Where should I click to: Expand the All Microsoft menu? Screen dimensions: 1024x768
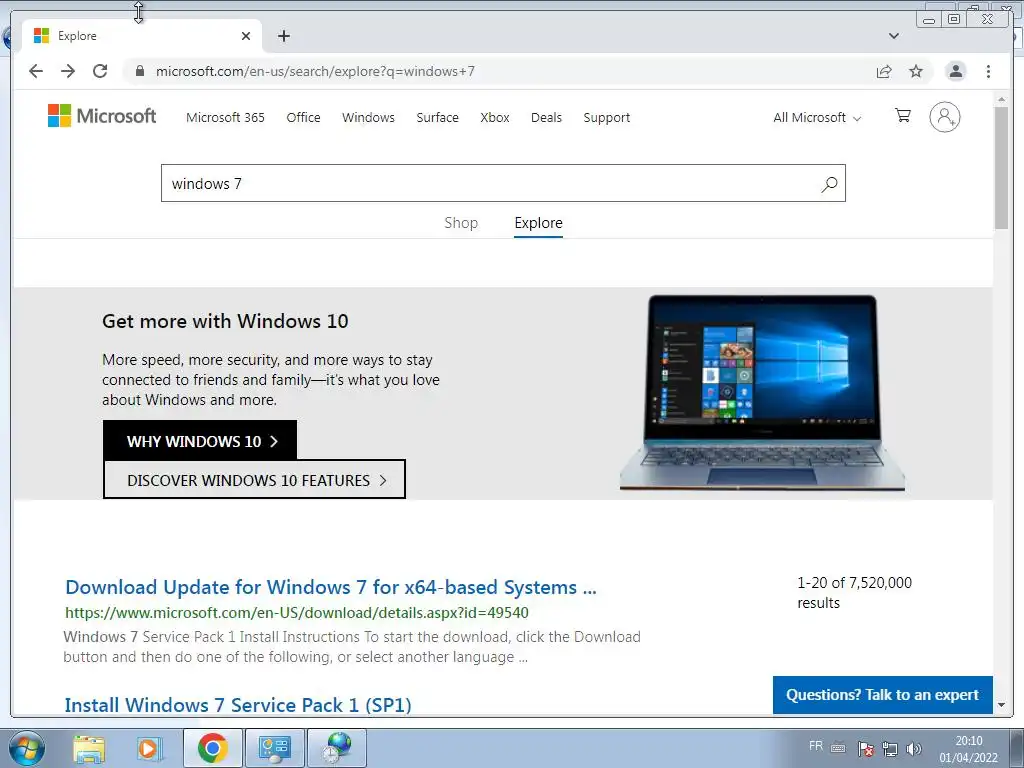coord(817,118)
